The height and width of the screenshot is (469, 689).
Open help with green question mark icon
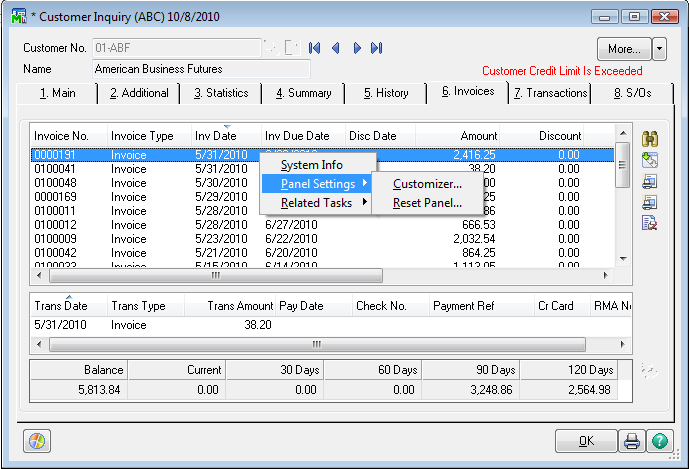tap(659, 441)
